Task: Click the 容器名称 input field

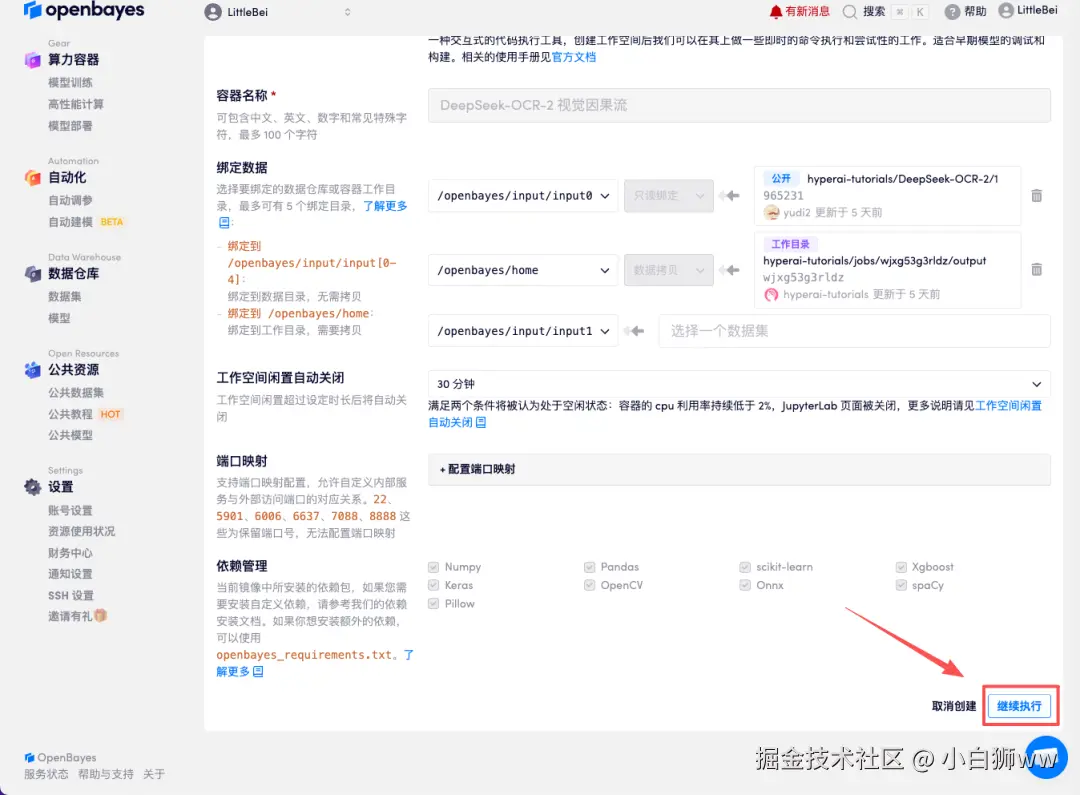Action: click(x=739, y=105)
